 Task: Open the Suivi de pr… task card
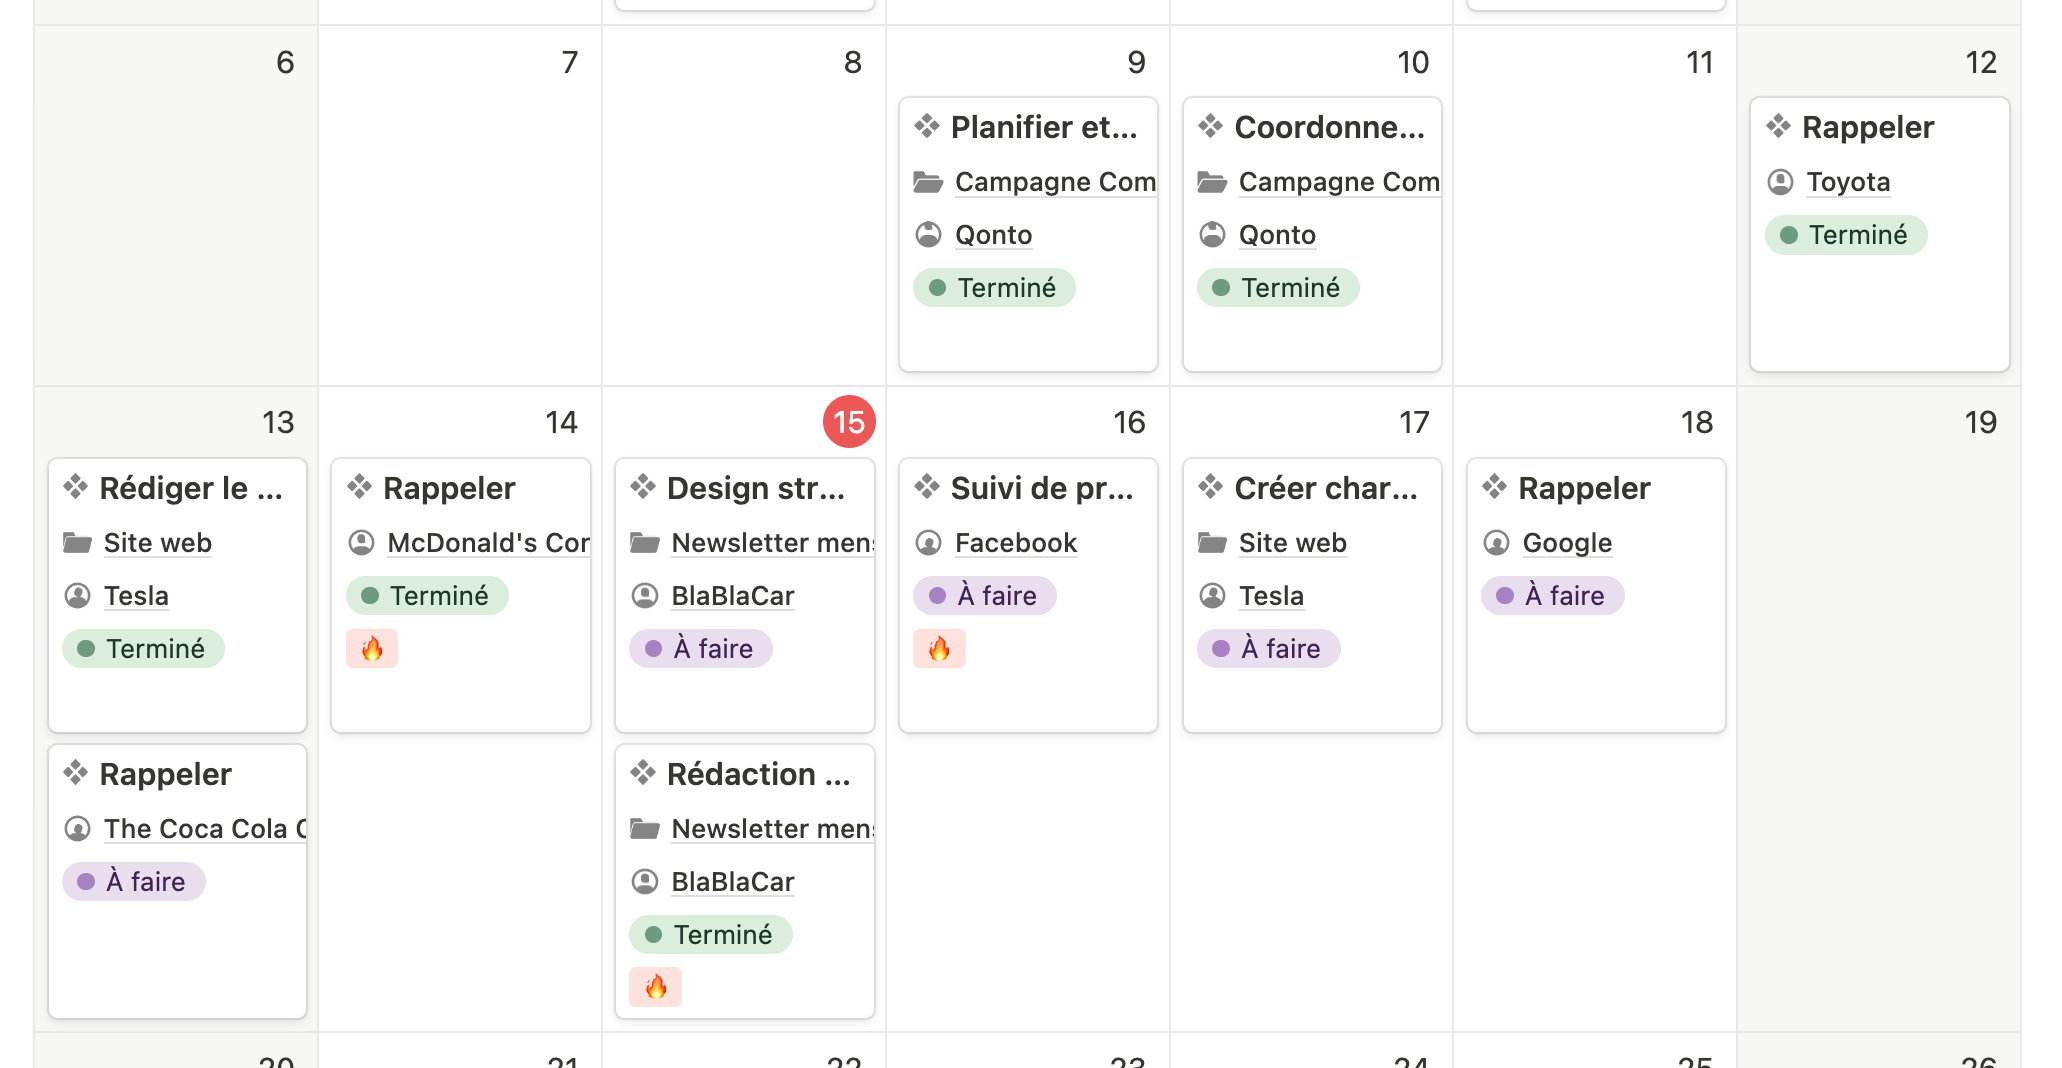1041,488
